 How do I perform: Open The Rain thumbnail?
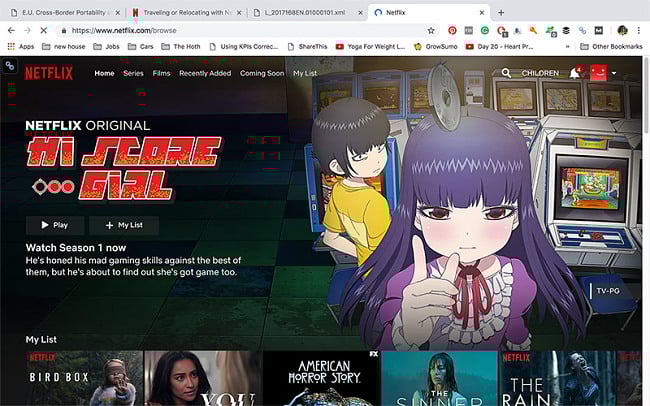click(x=558, y=378)
